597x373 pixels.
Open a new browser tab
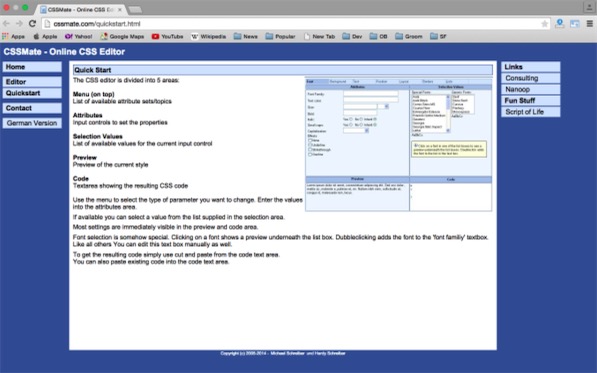[135, 10]
